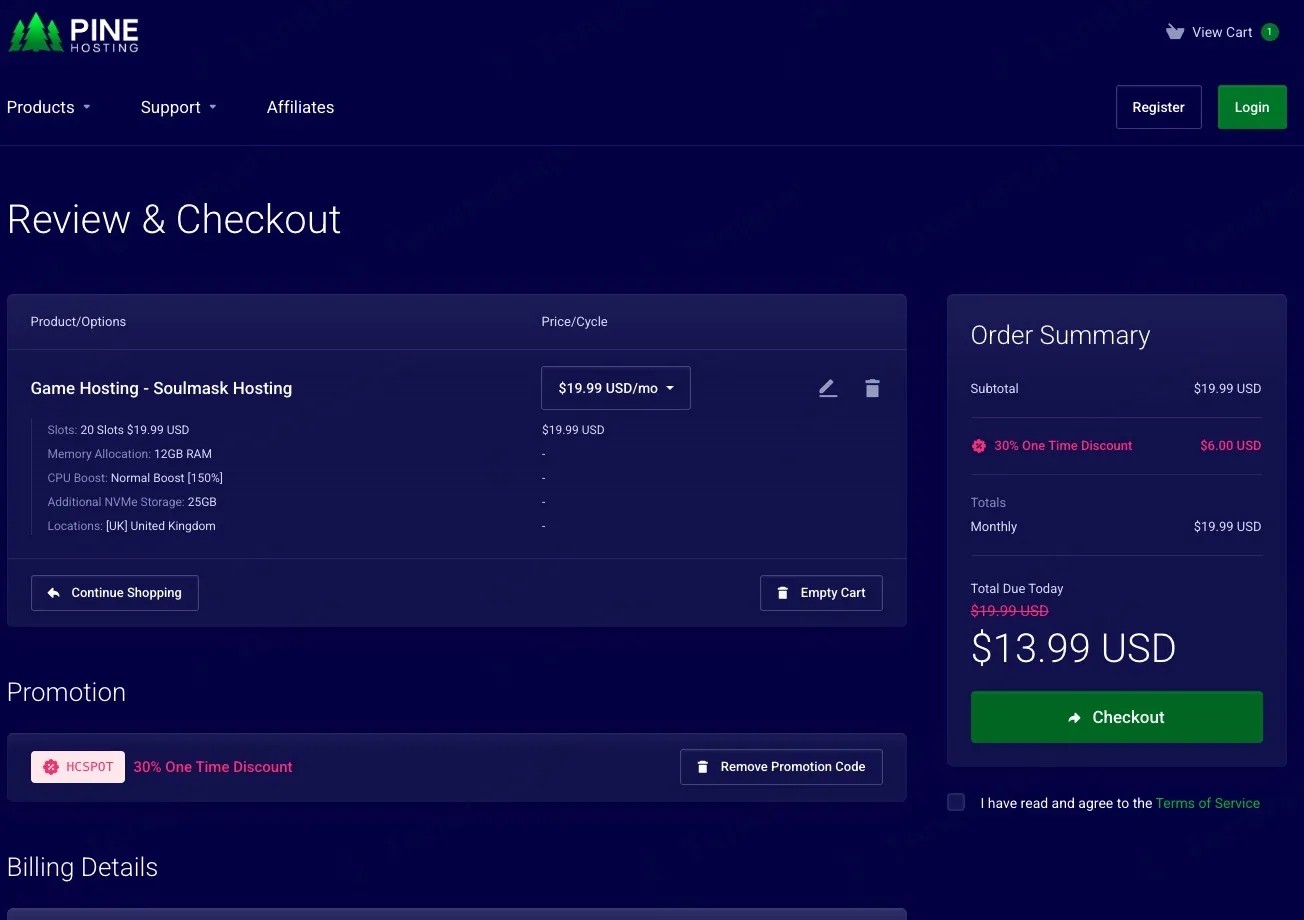Click the green Login button
The image size is (1304, 920).
coord(1252,107)
